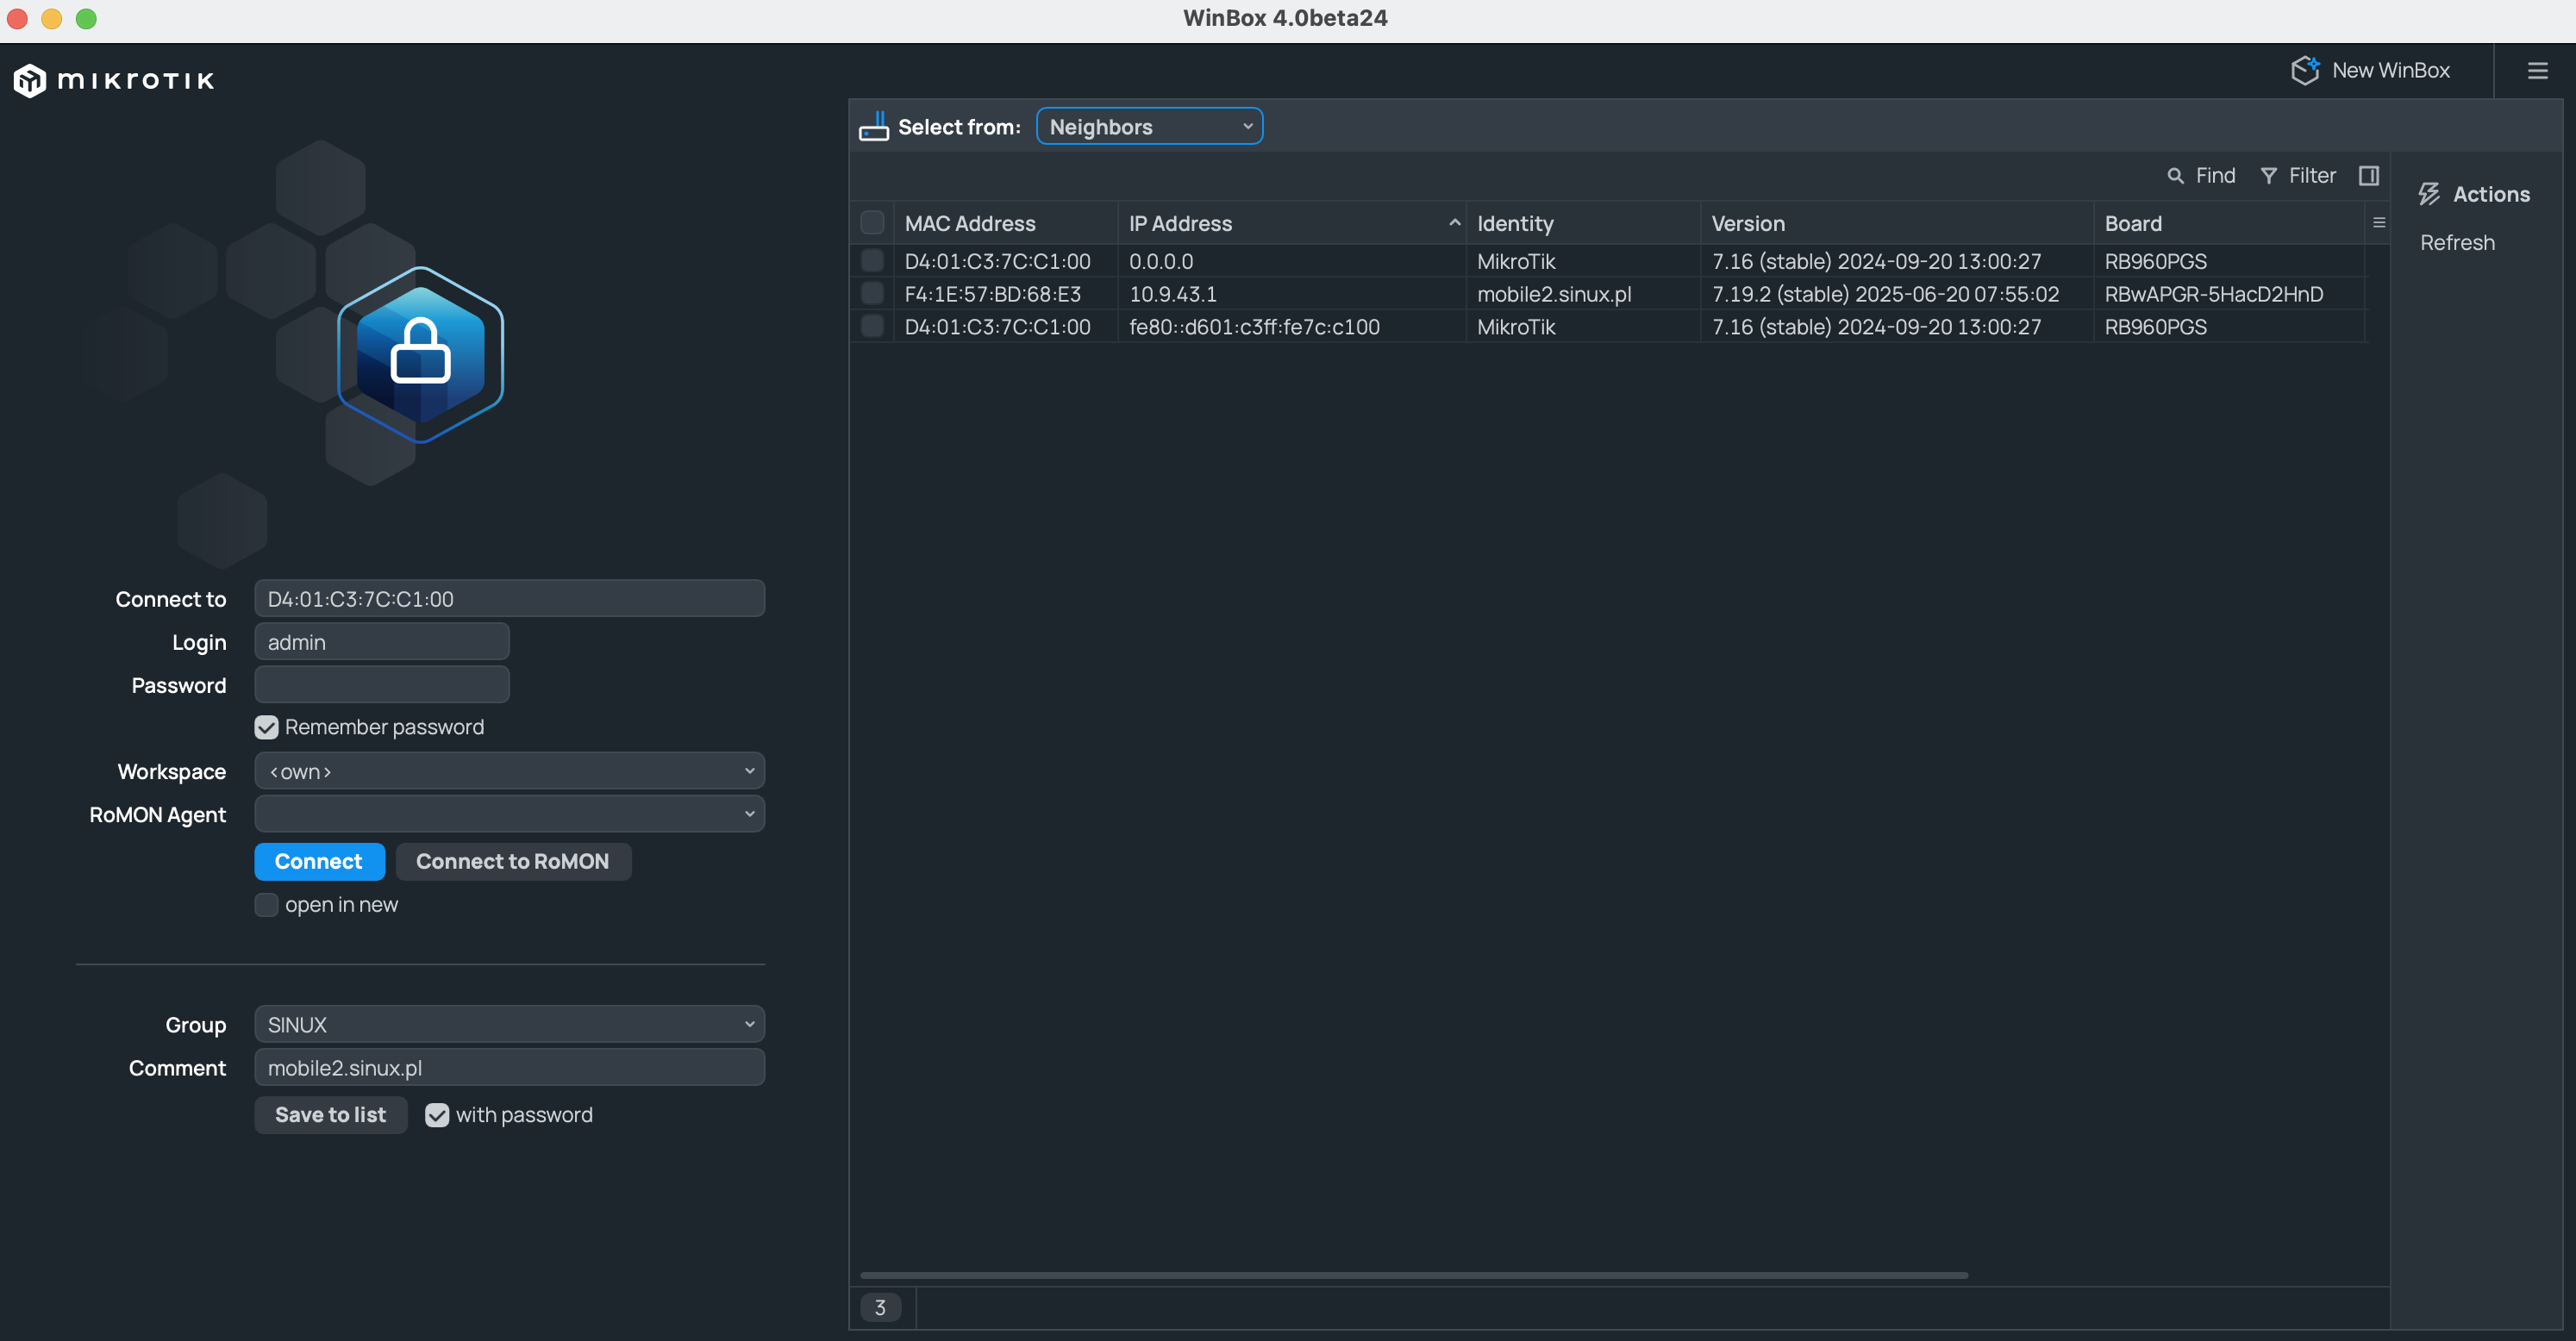Open the Group SINUX dropdown
Viewport: 2576px width, 1341px height.
(509, 1024)
